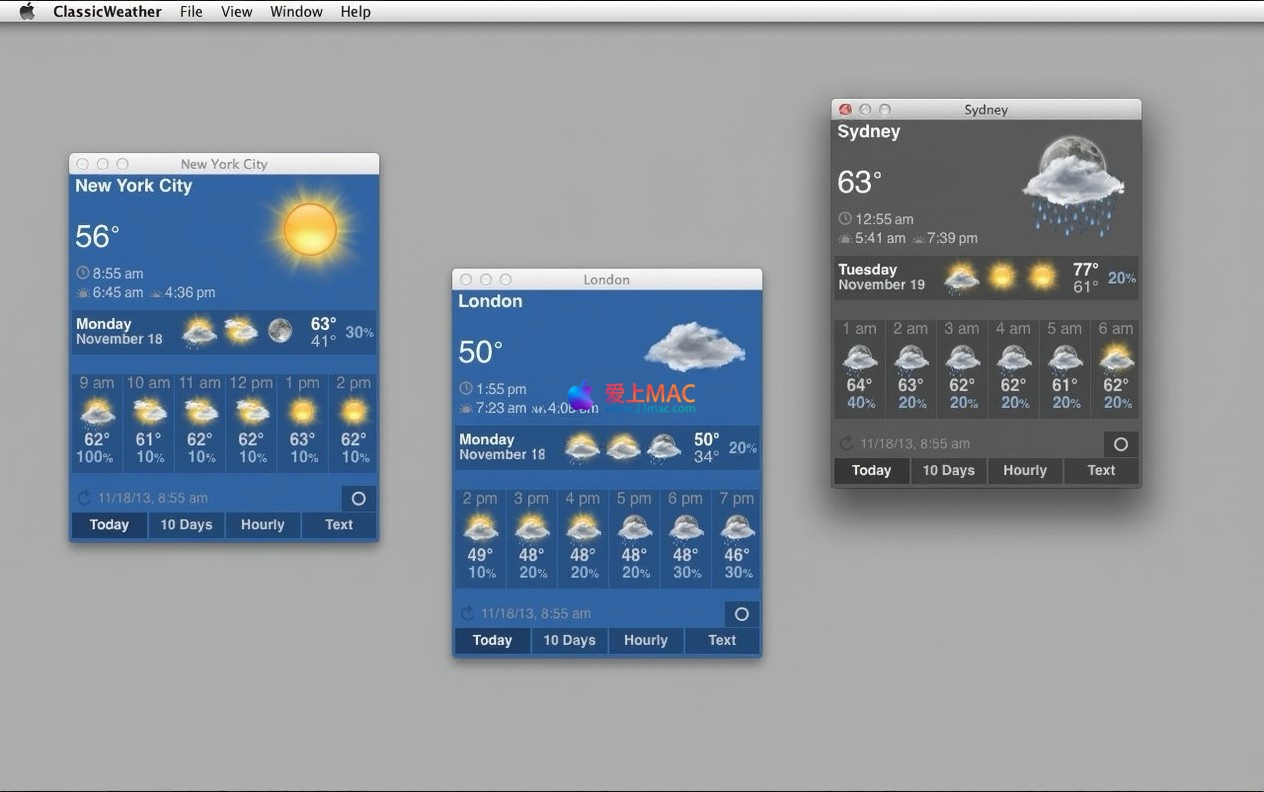The height and width of the screenshot is (792, 1264).
Task: Click the large cloud icon in London window
Action: (694, 346)
